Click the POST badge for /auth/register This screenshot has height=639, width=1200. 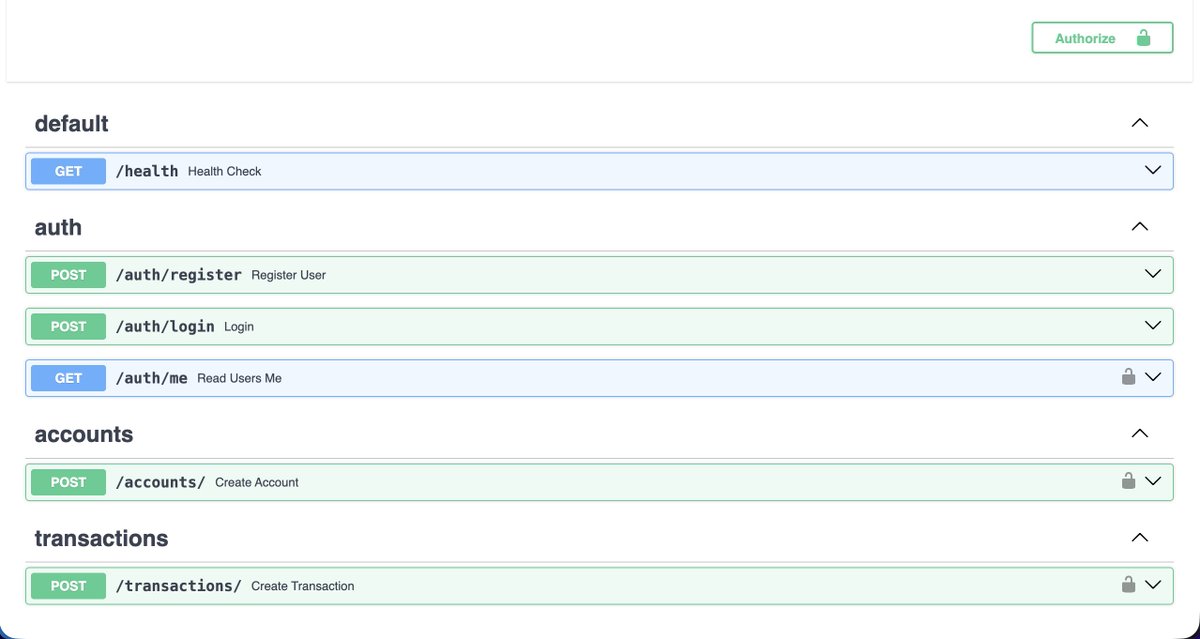click(x=68, y=275)
